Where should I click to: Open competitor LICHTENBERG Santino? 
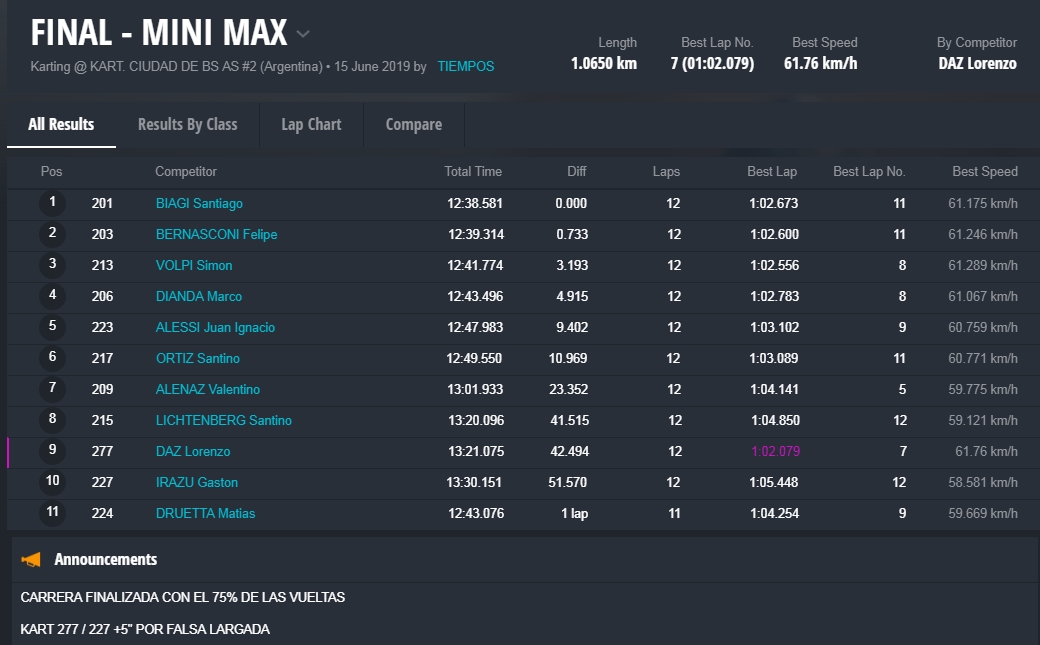pos(224,420)
